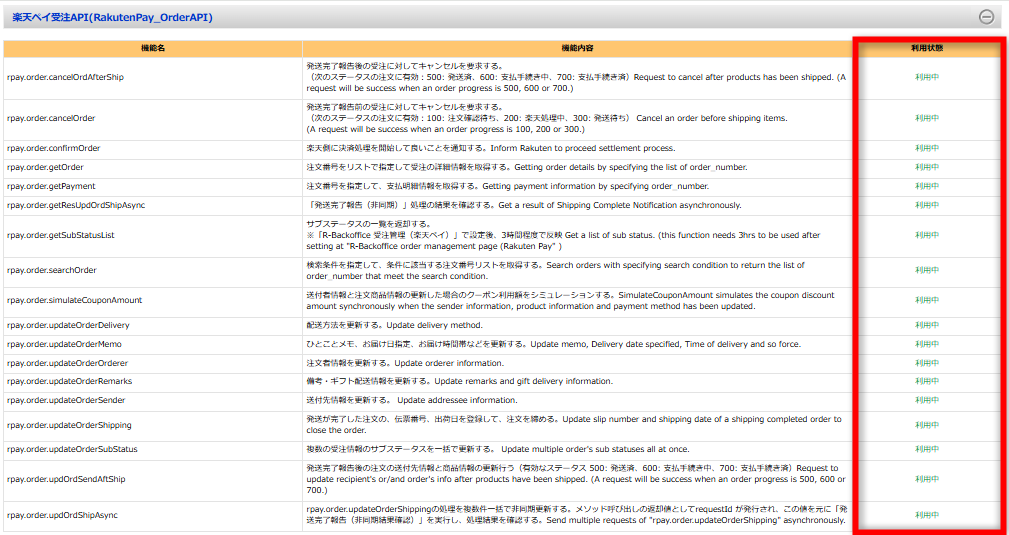The height and width of the screenshot is (535, 1009).
Task: Select rpay.order.updateOrderDelivery function name
Action: click(x=68, y=325)
